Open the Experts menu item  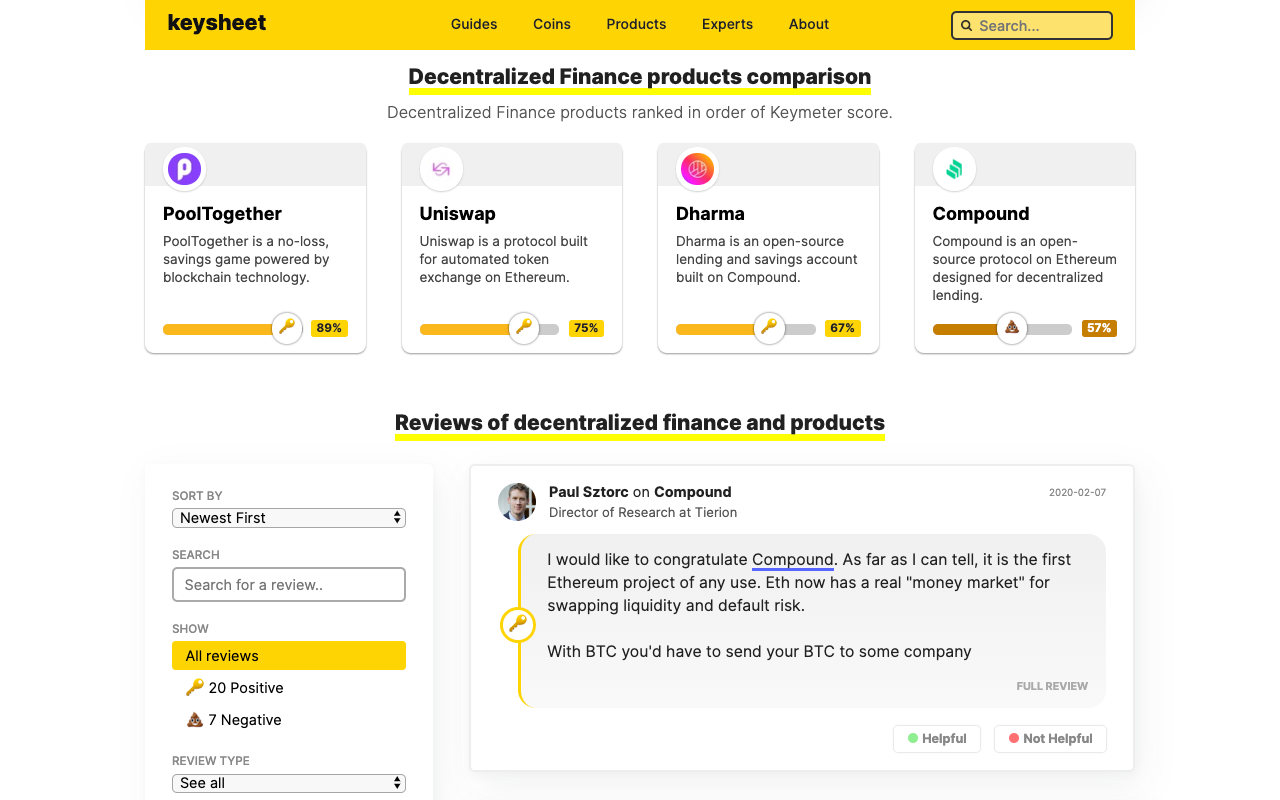click(727, 24)
